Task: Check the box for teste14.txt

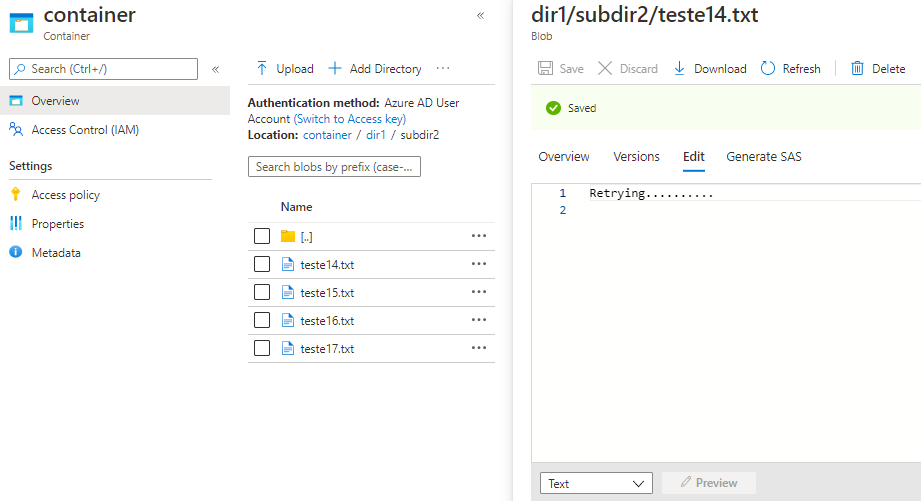Action: click(x=262, y=264)
